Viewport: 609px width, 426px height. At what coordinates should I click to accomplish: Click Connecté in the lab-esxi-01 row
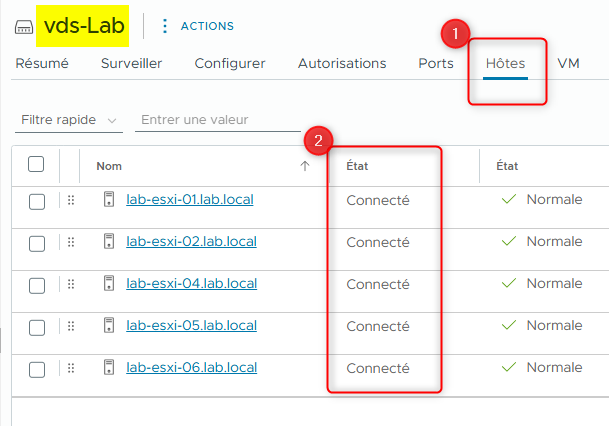[378, 200]
